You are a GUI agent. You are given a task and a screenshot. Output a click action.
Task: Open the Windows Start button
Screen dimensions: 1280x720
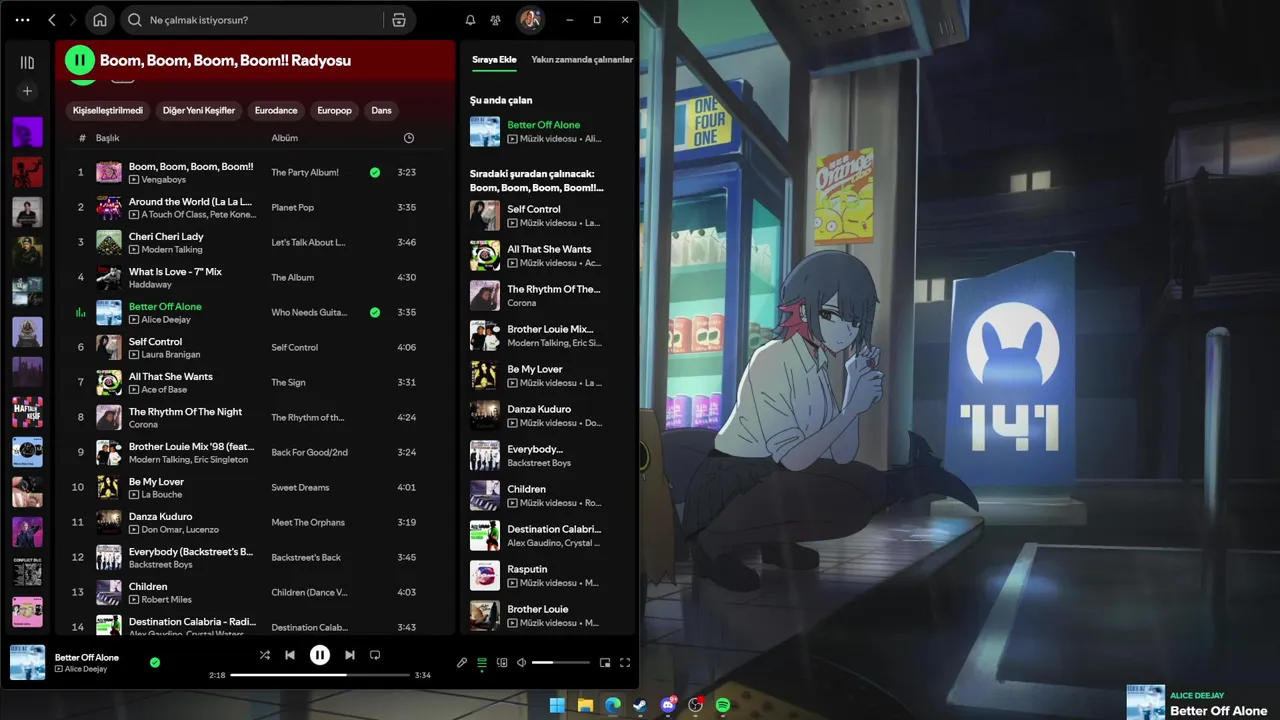(558, 705)
